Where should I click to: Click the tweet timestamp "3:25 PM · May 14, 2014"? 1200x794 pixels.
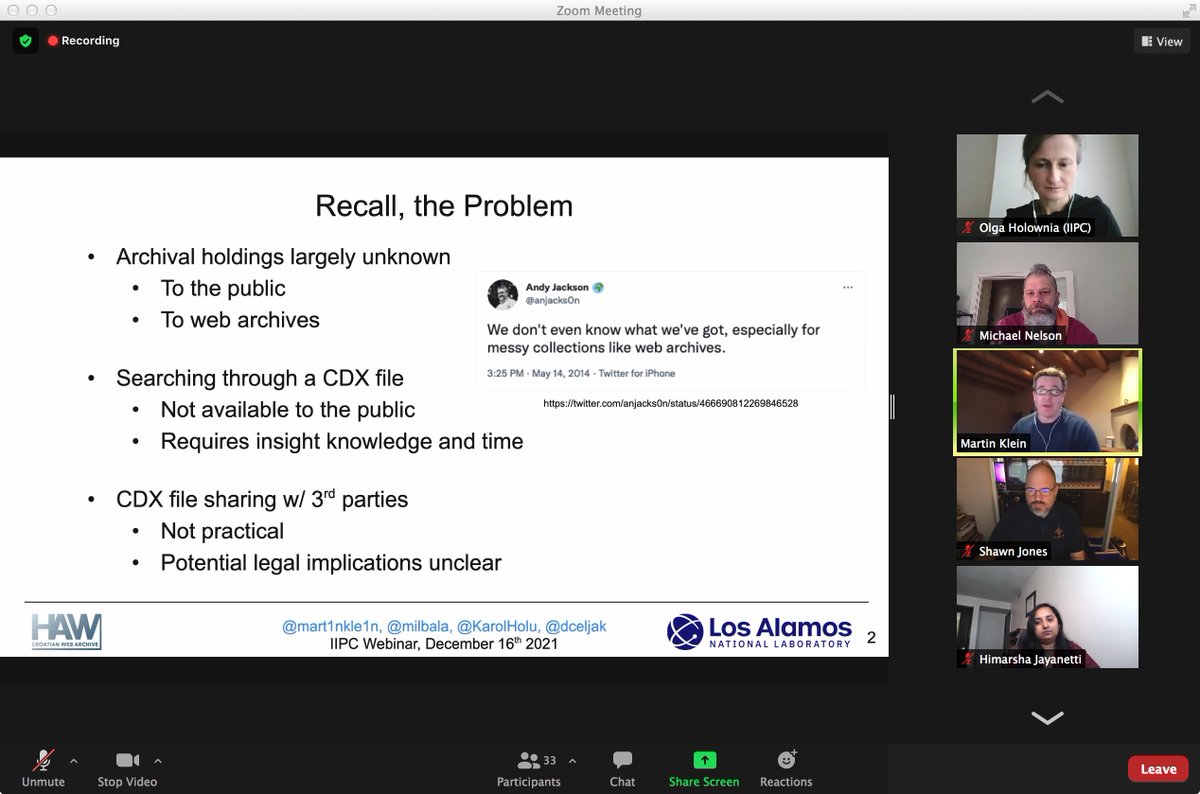point(538,373)
